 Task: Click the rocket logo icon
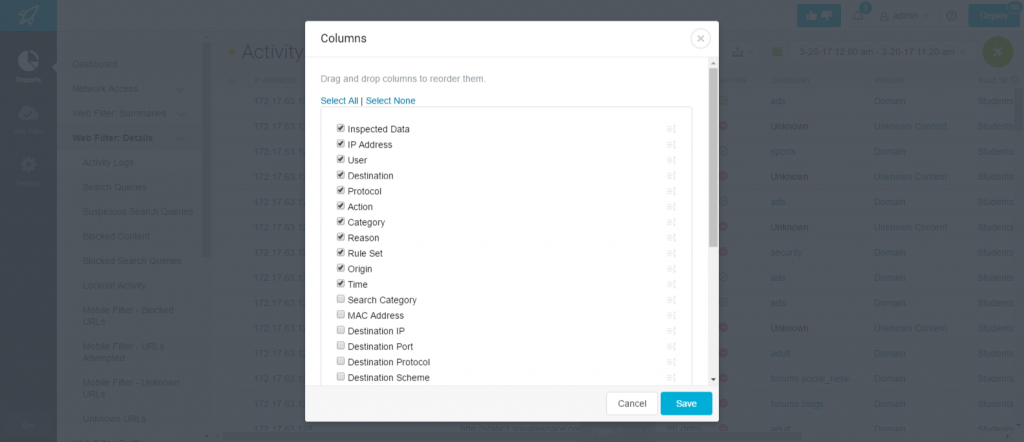pyautogui.click(x=28, y=15)
